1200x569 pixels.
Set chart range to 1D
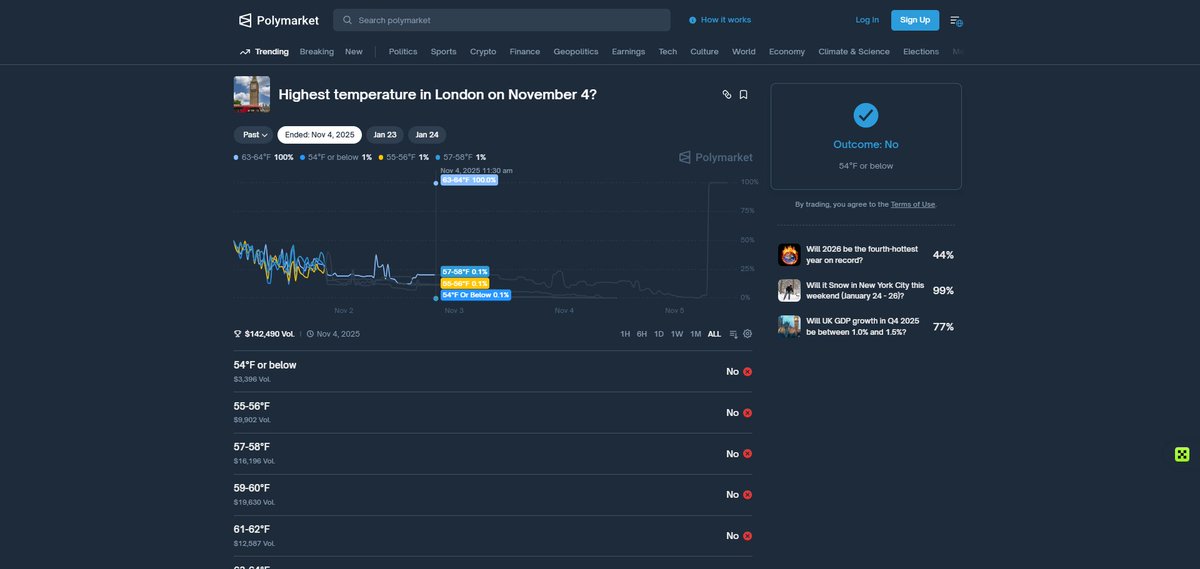[659, 334]
